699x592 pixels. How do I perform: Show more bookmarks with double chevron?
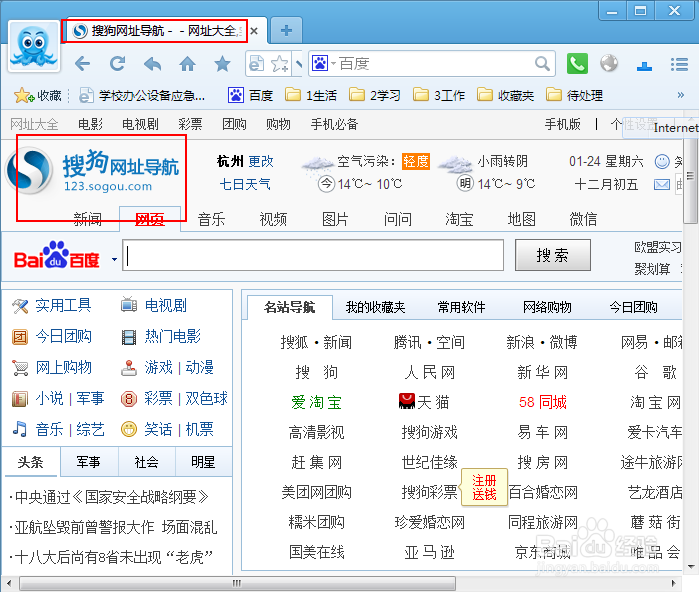pyautogui.click(x=680, y=95)
